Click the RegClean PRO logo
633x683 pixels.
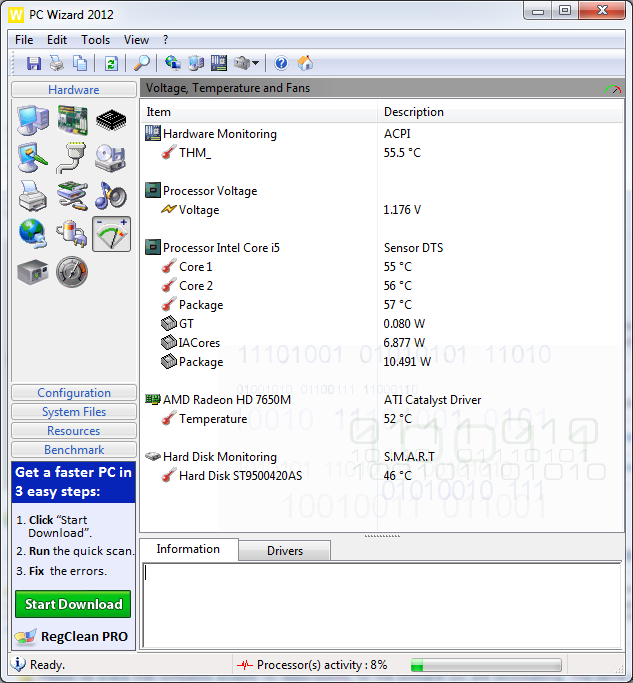tap(72, 637)
